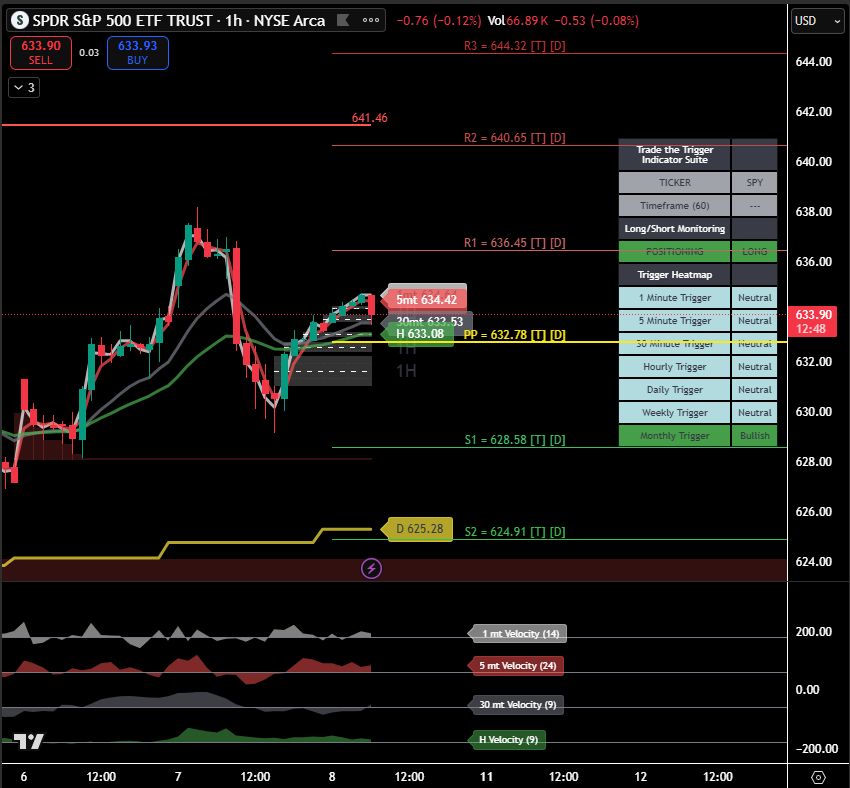850x788 pixels.
Task: Select the D 625.28 price label
Action: click(x=417, y=528)
